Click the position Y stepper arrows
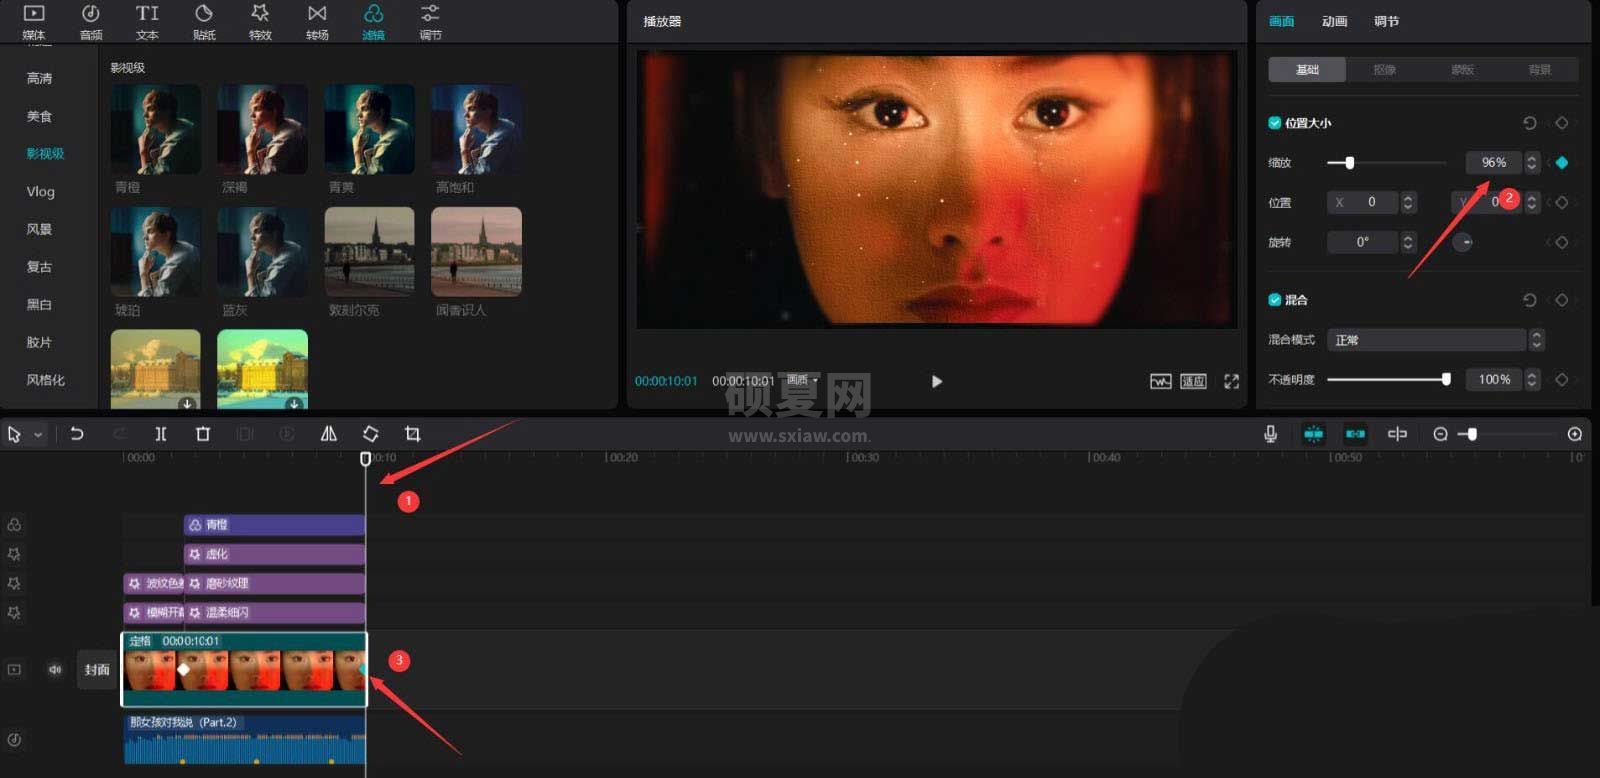 click(x=1531, y=202)
